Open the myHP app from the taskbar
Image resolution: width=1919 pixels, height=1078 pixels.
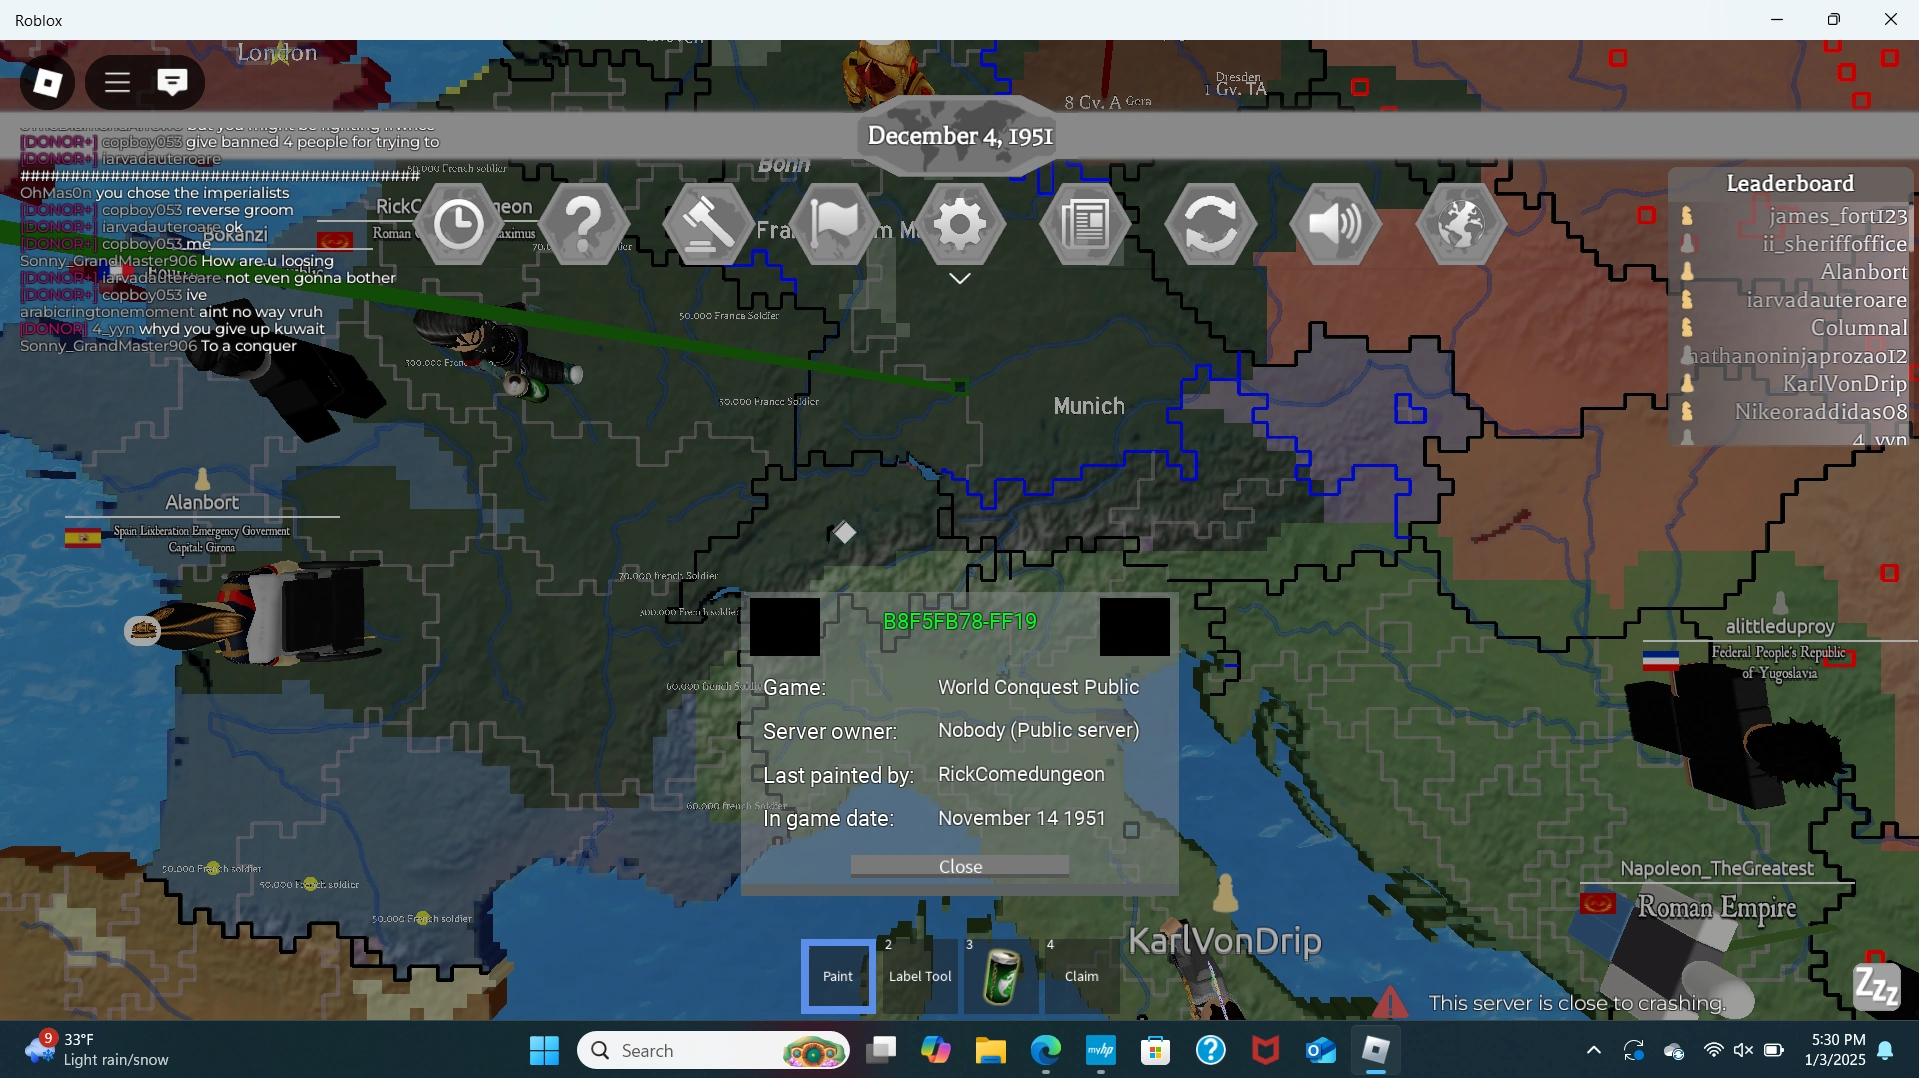click(1101, 1051)
